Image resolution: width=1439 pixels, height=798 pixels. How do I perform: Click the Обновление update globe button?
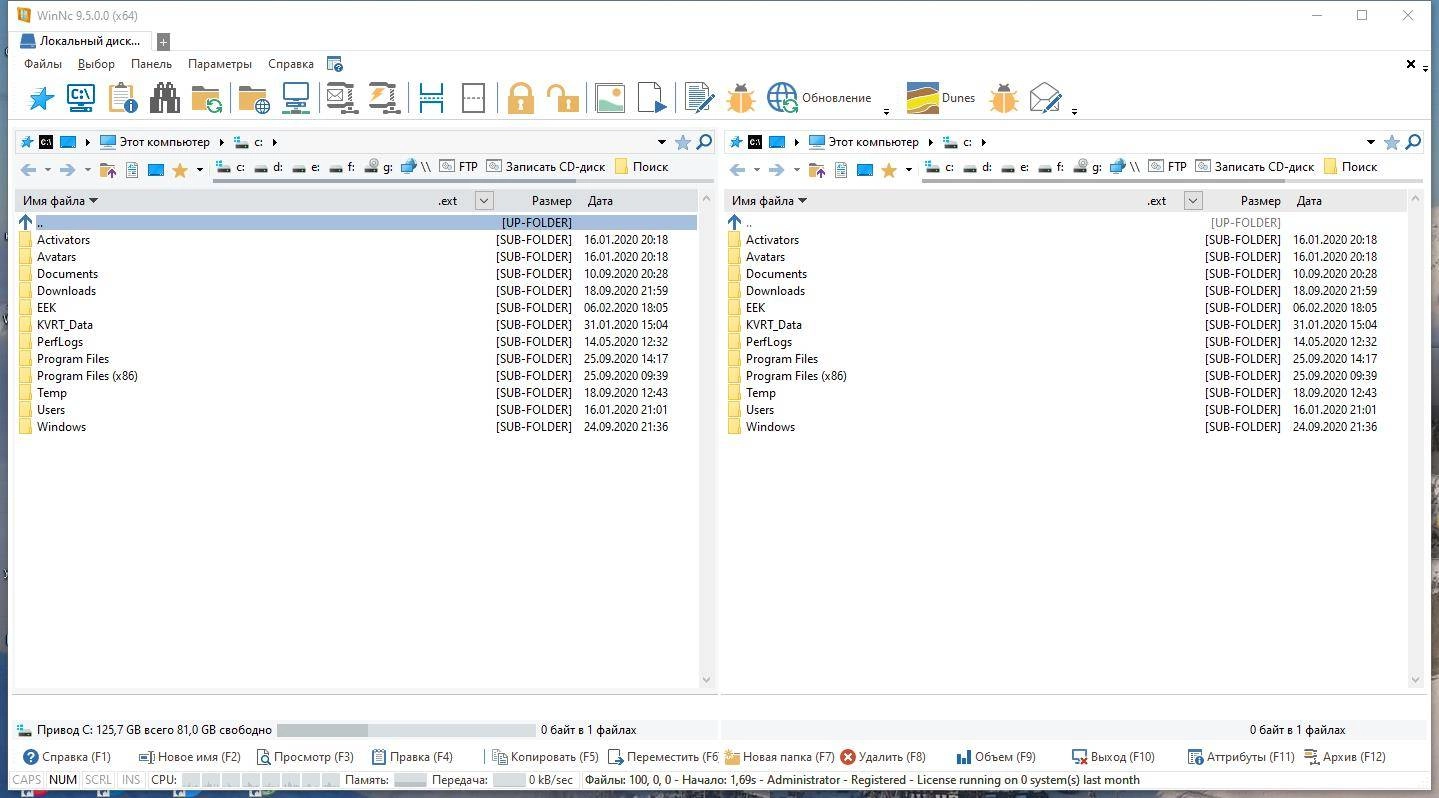[x=820, y=98]
